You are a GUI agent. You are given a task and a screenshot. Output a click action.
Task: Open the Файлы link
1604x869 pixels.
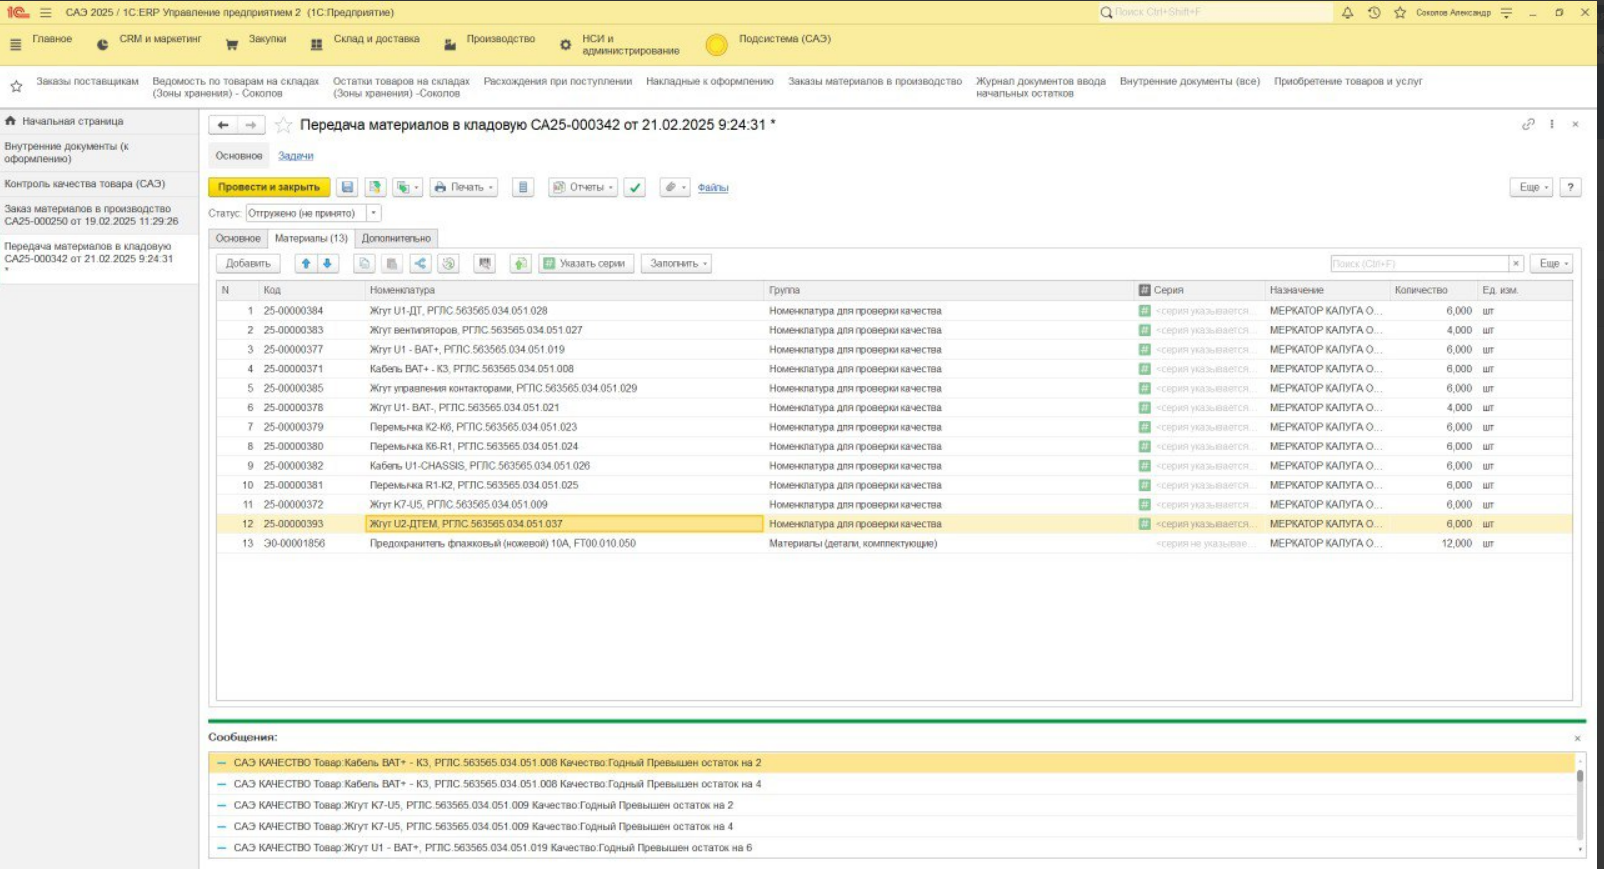tap(713, 187)
